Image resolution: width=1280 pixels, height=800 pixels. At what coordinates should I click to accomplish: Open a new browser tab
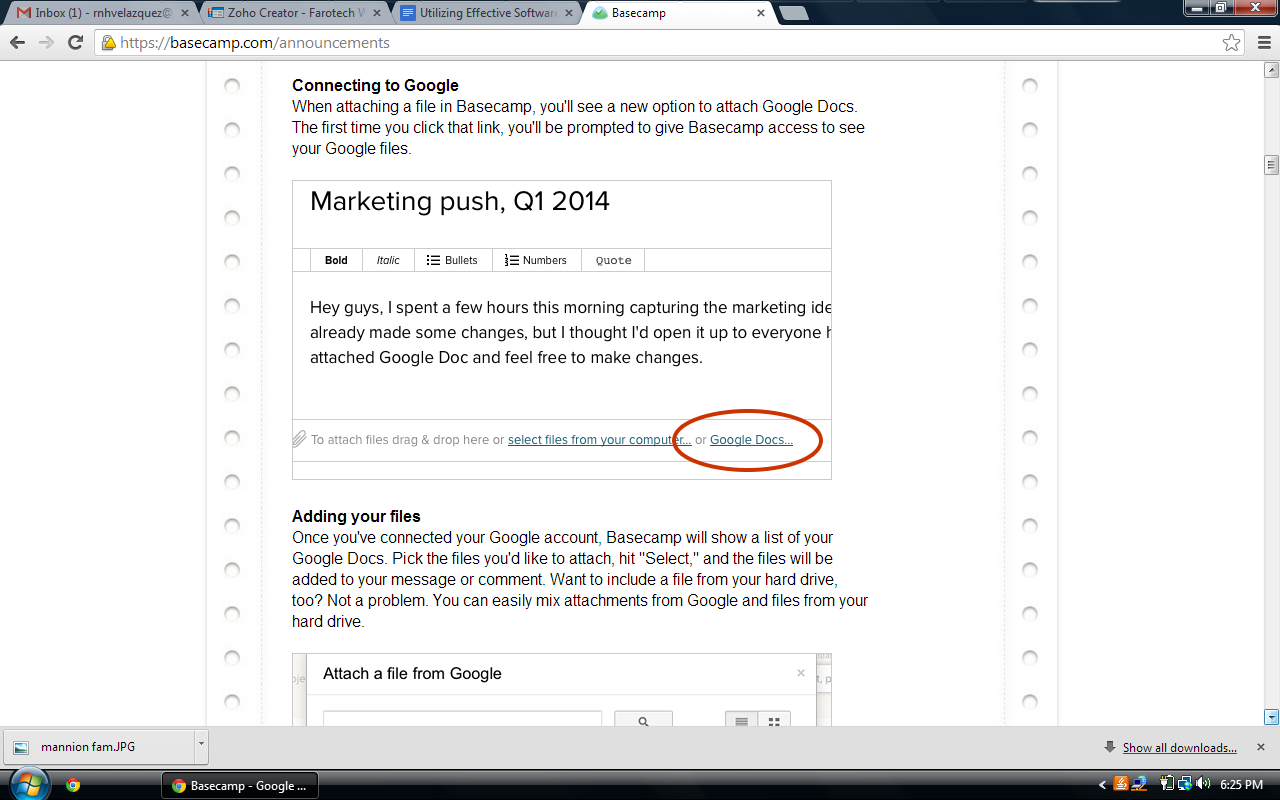(793, 13)
